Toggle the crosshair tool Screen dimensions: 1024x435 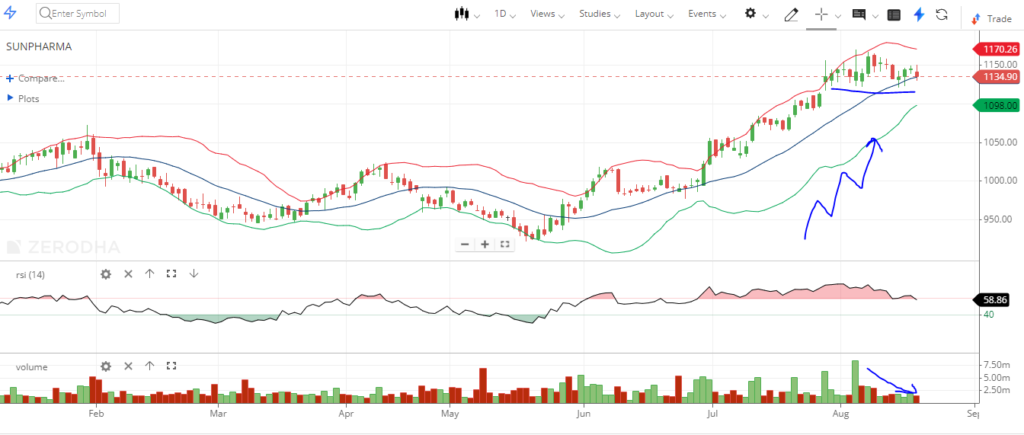pos(822,14)
